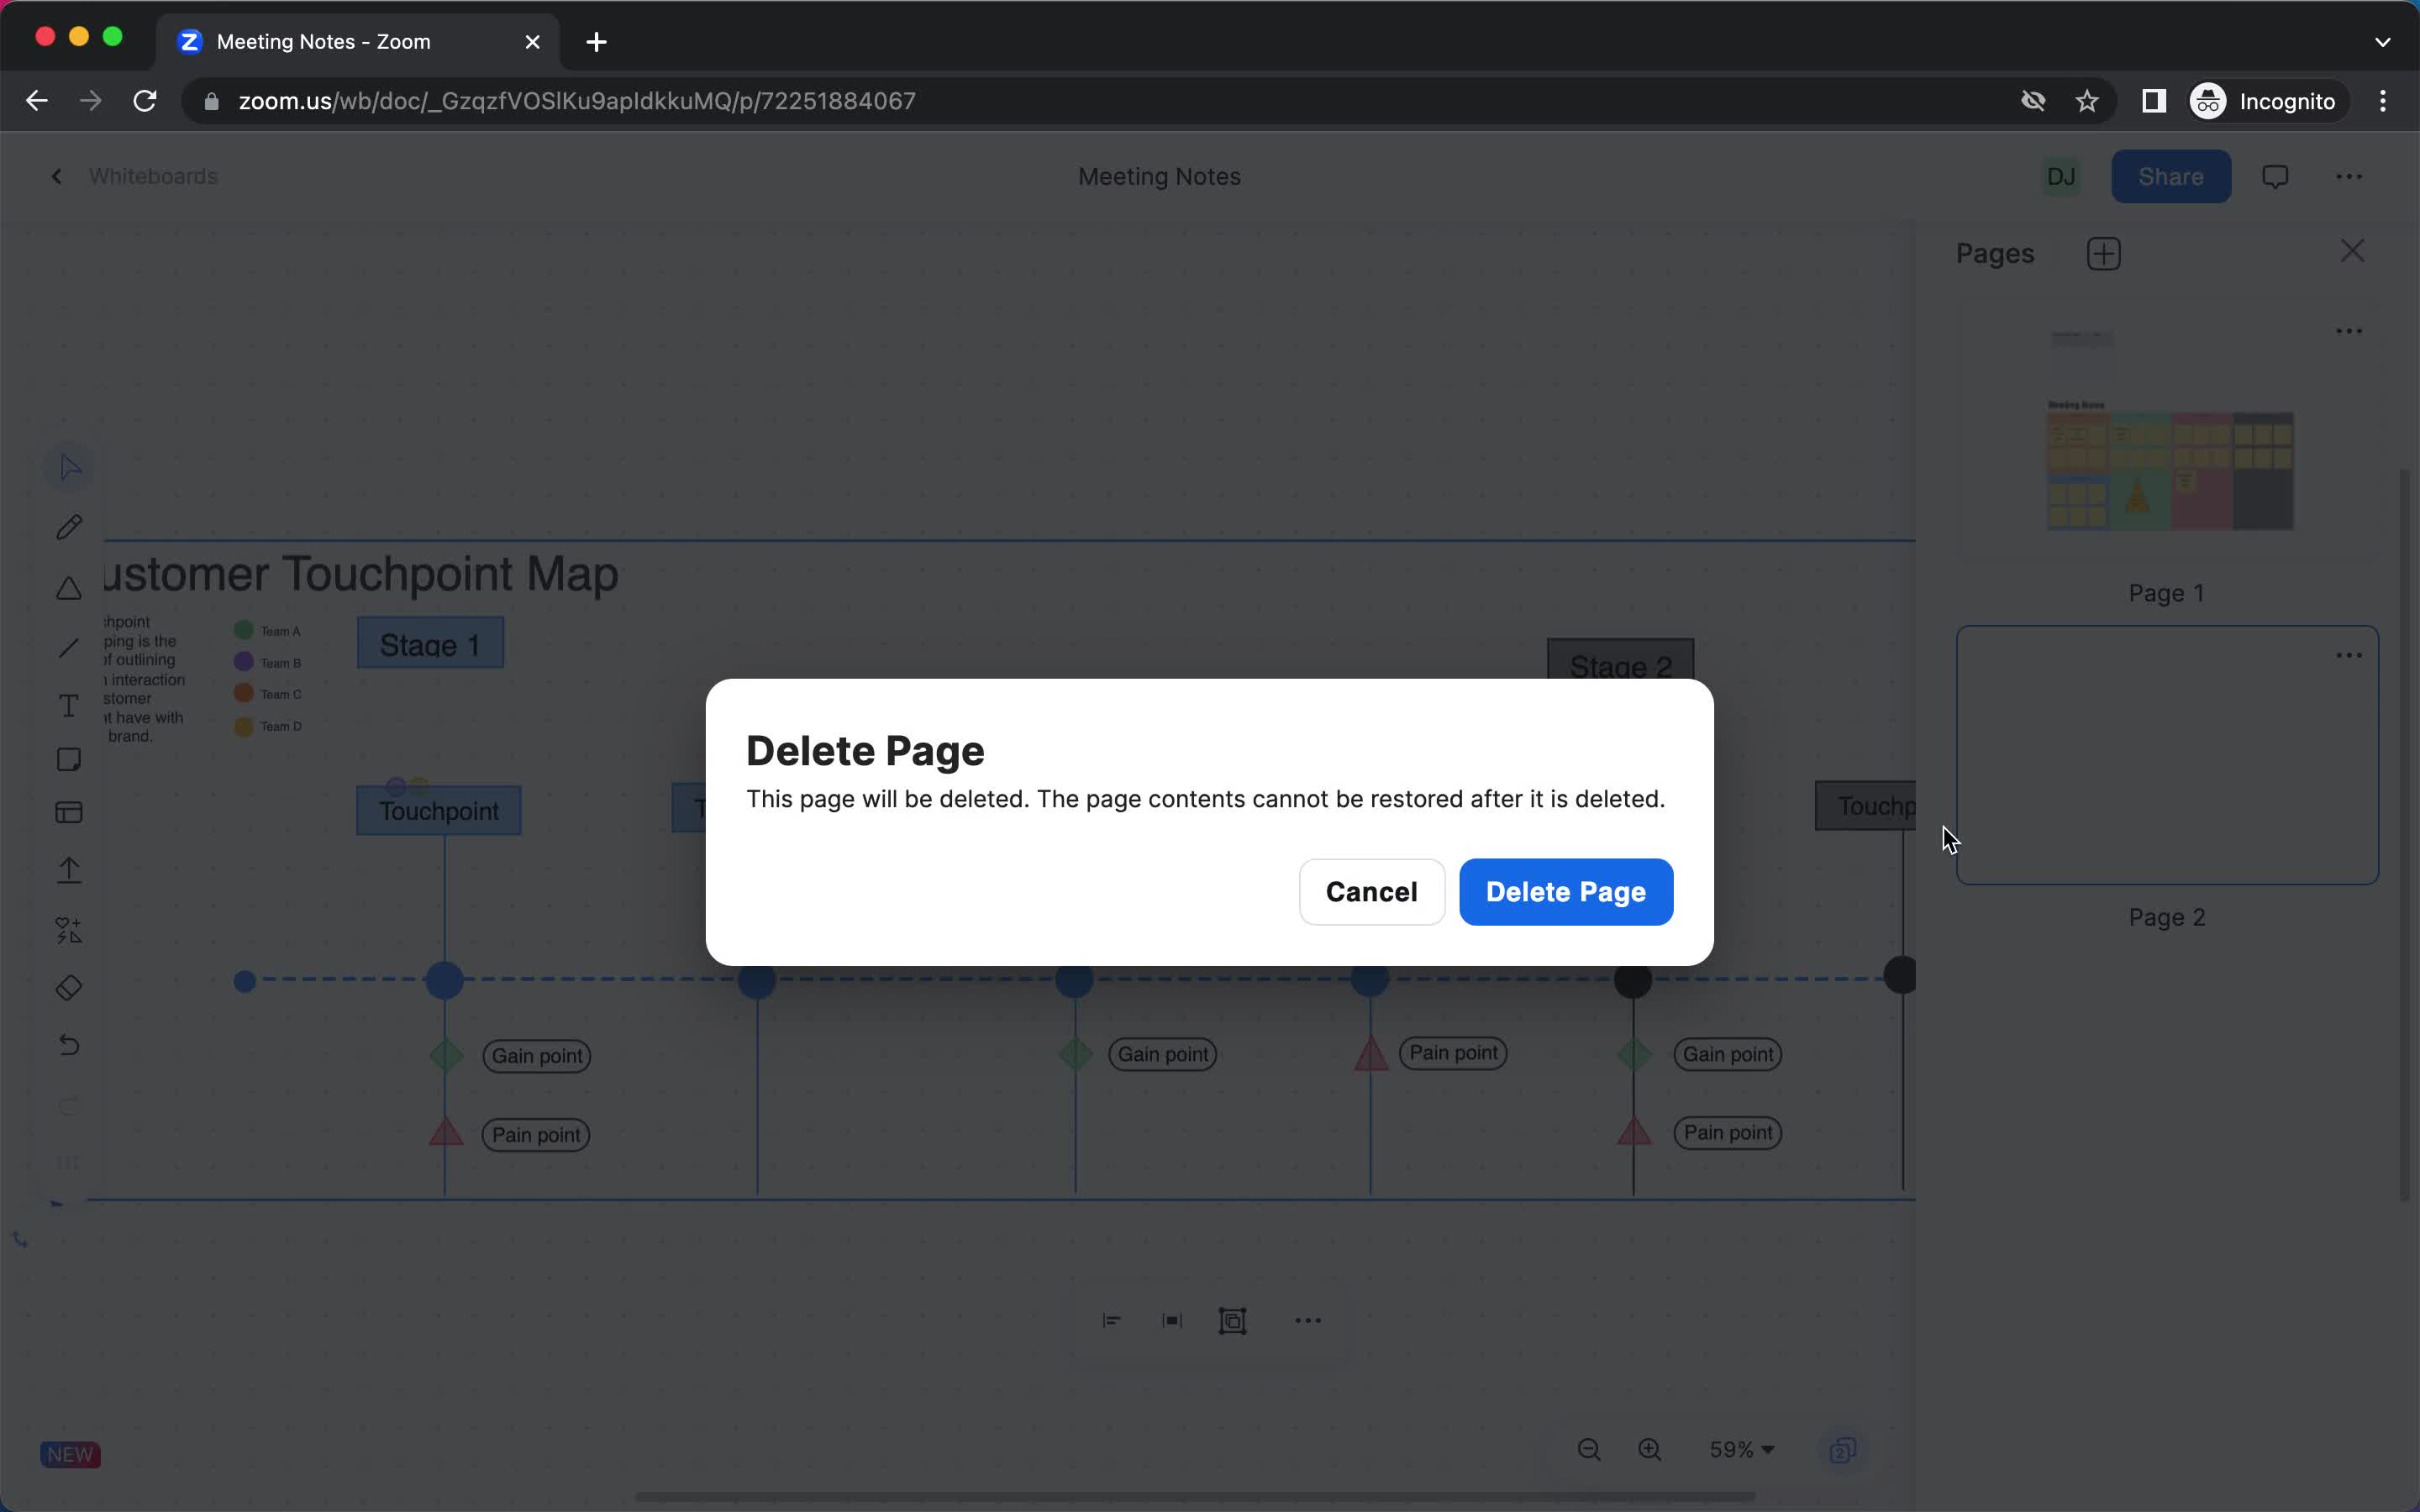Click the zoom out magnifier

tap(1589, 1449)
